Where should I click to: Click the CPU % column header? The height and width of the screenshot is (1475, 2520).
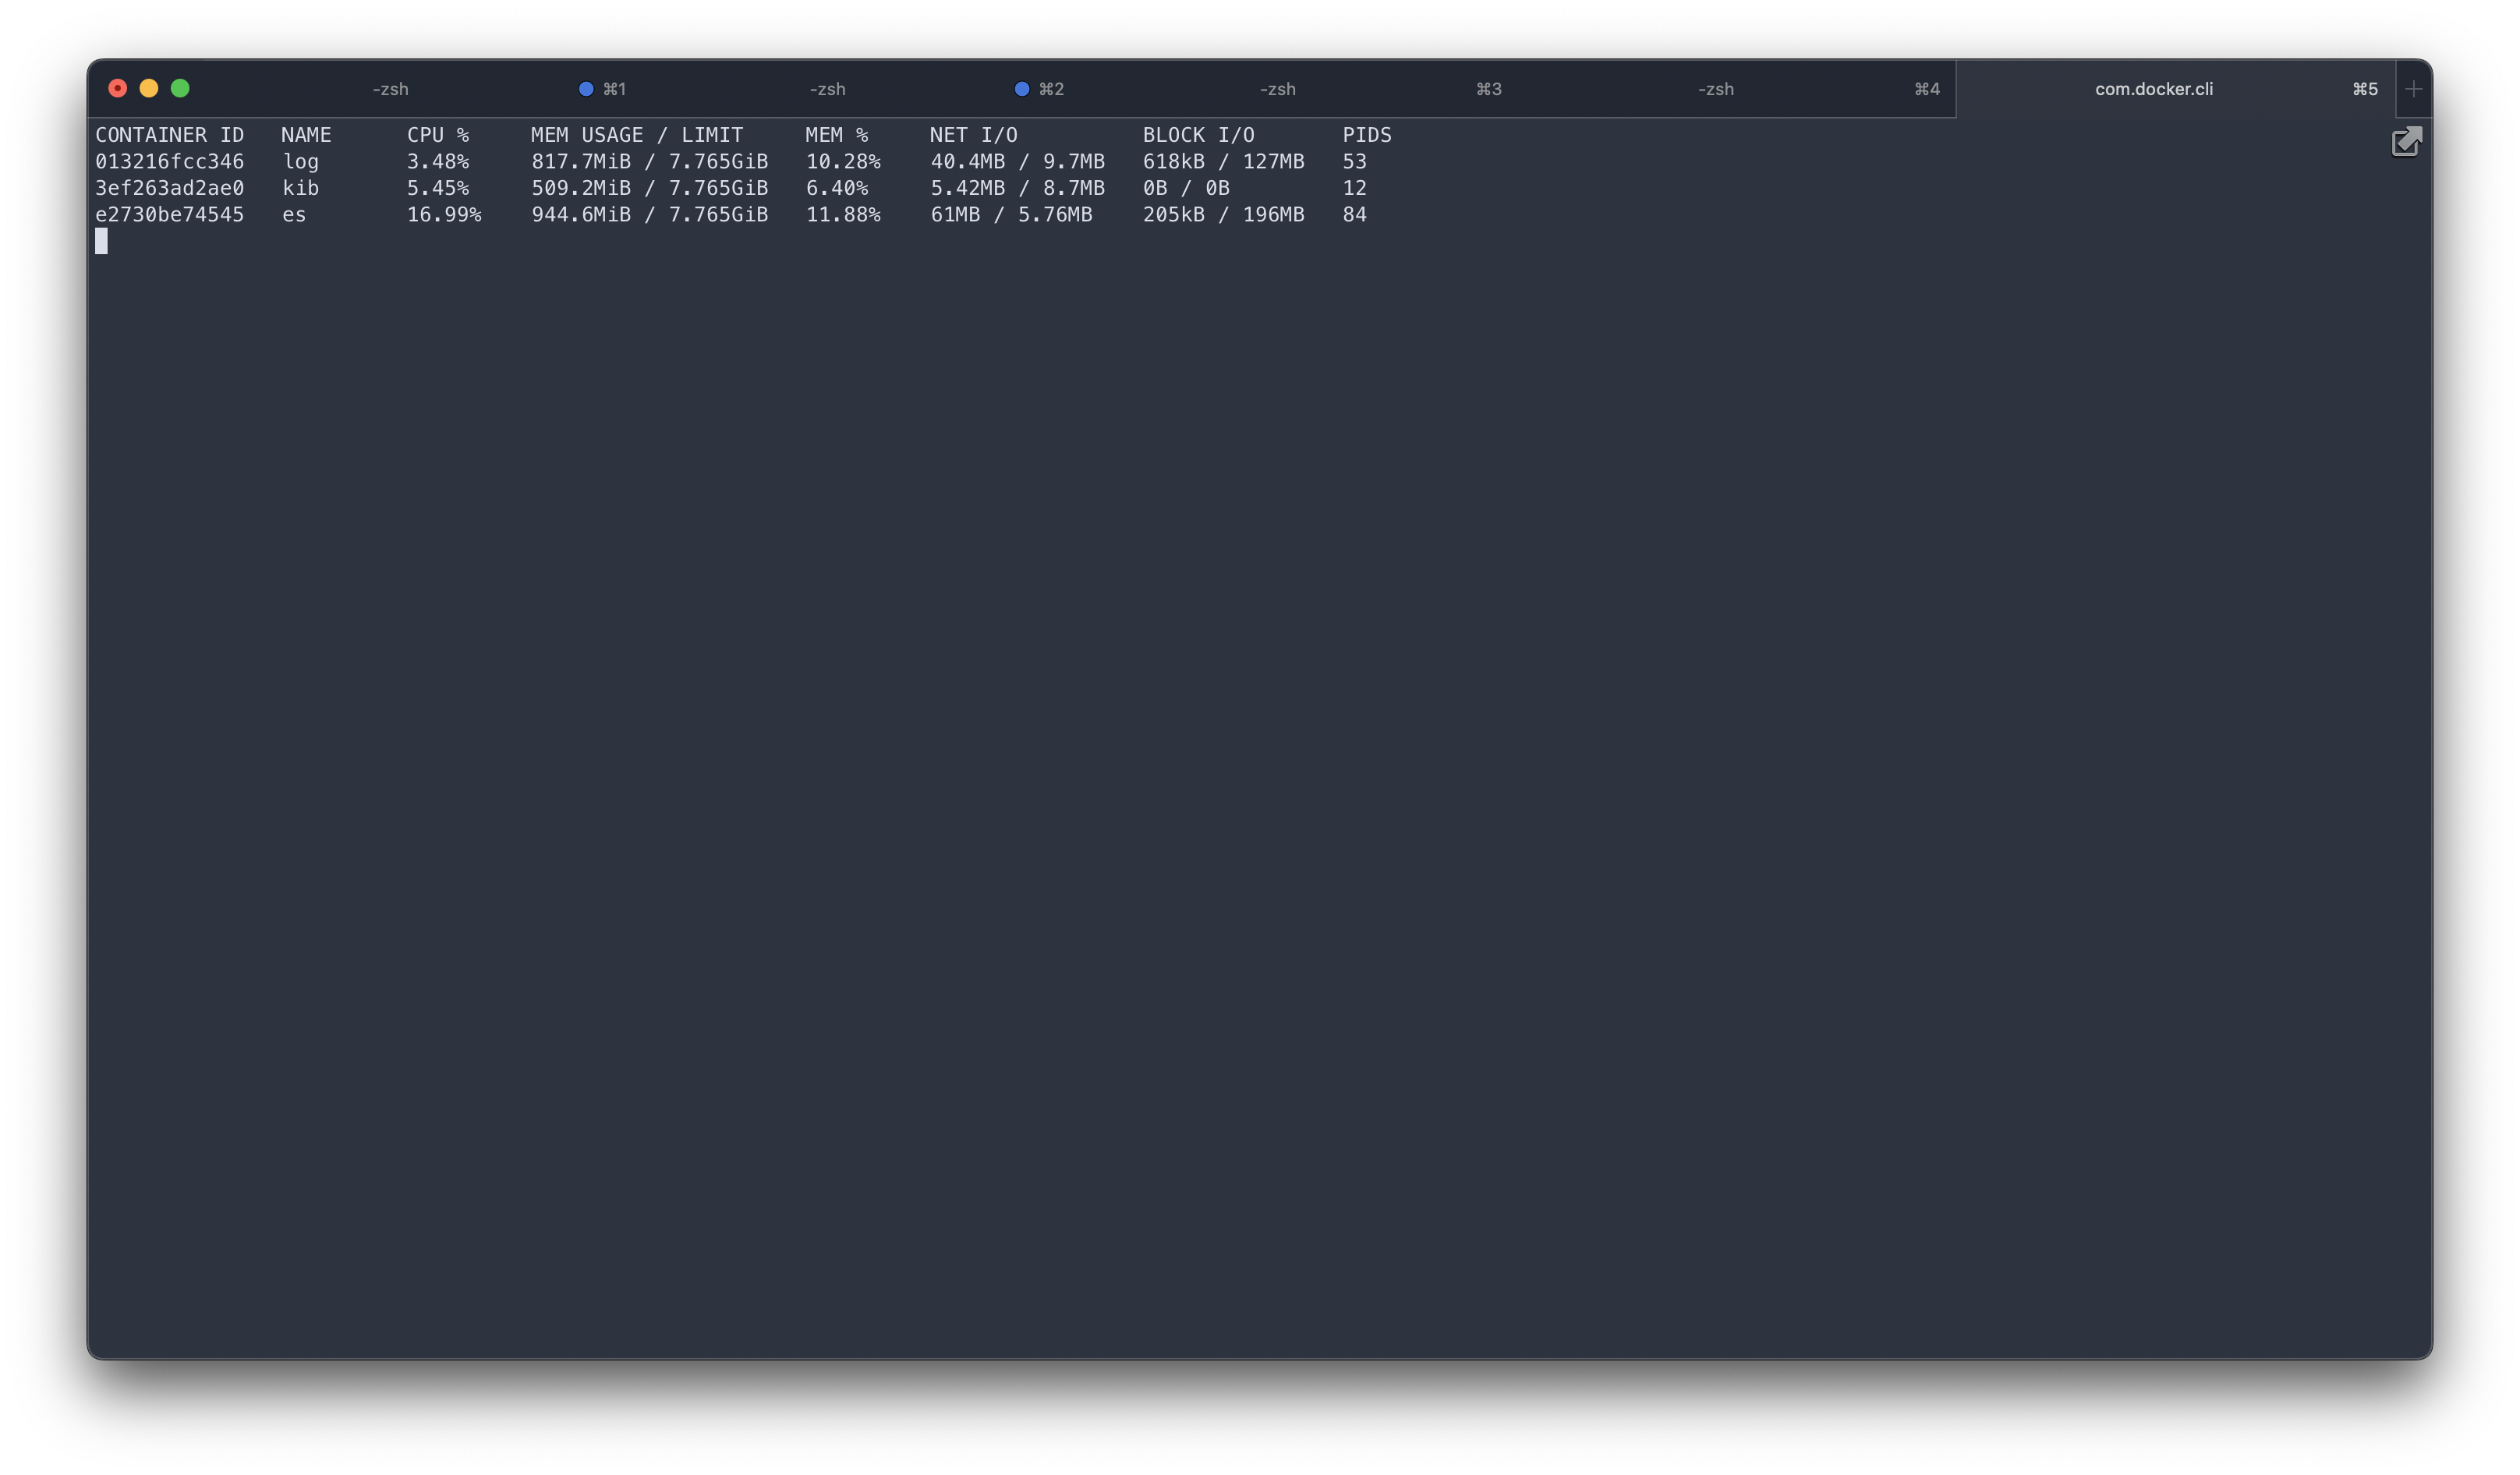coord(438,134)
